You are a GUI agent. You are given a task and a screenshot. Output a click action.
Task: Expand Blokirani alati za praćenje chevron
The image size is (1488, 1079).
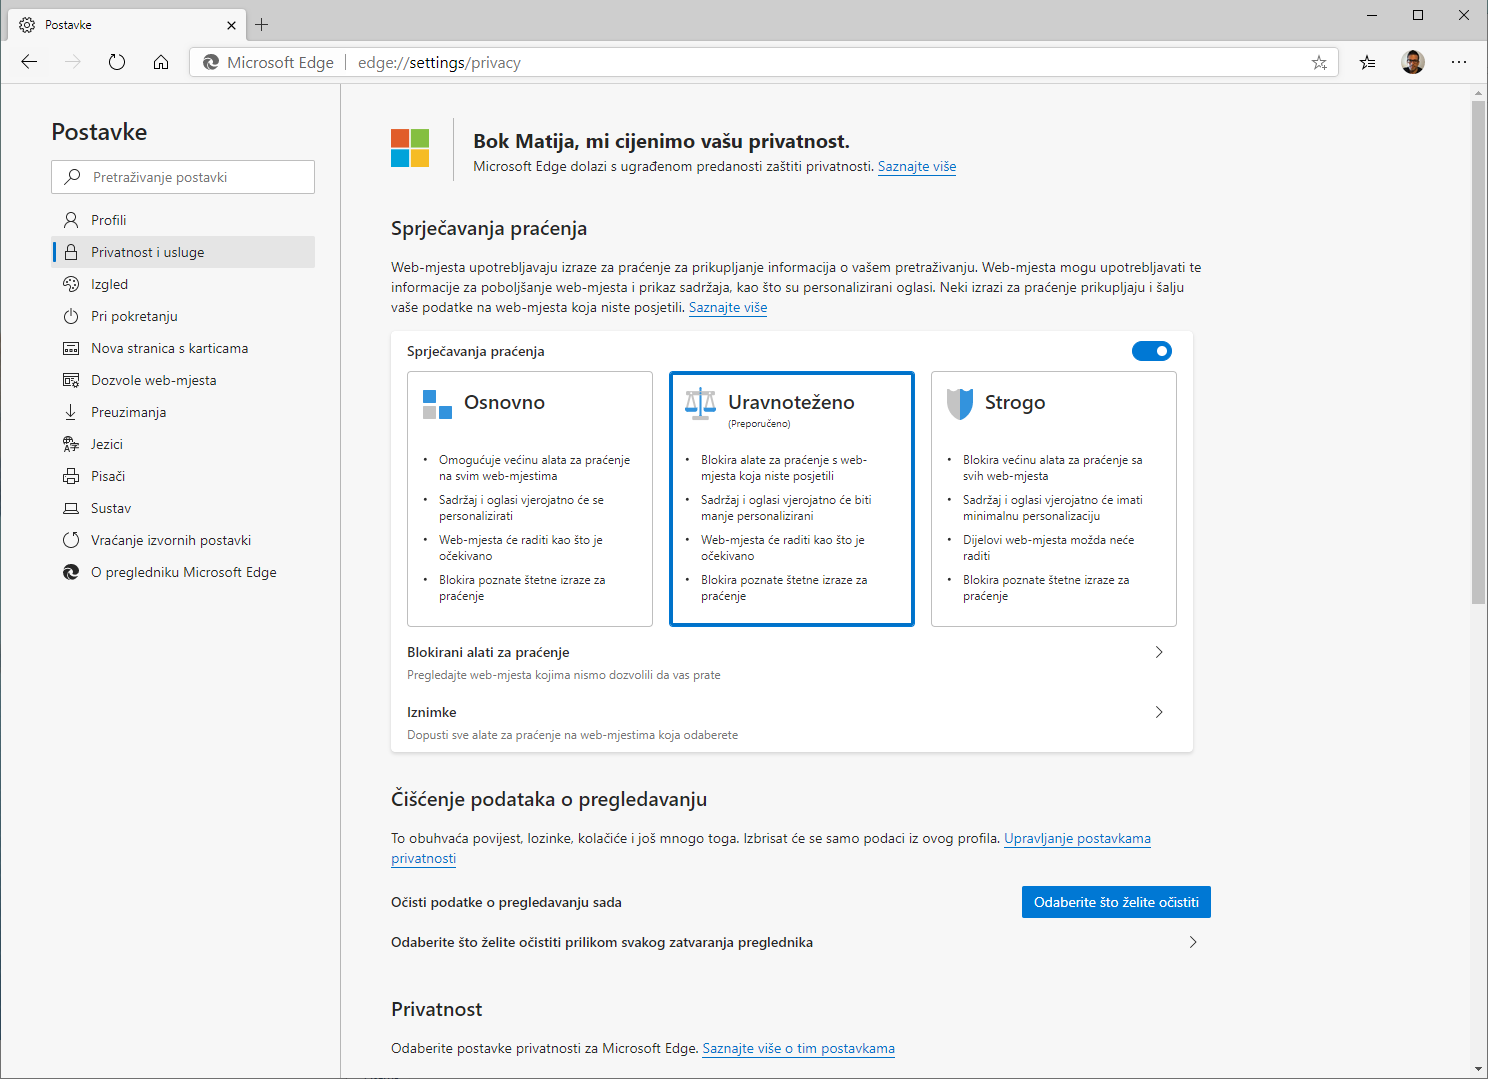(x=1159, y=652)
